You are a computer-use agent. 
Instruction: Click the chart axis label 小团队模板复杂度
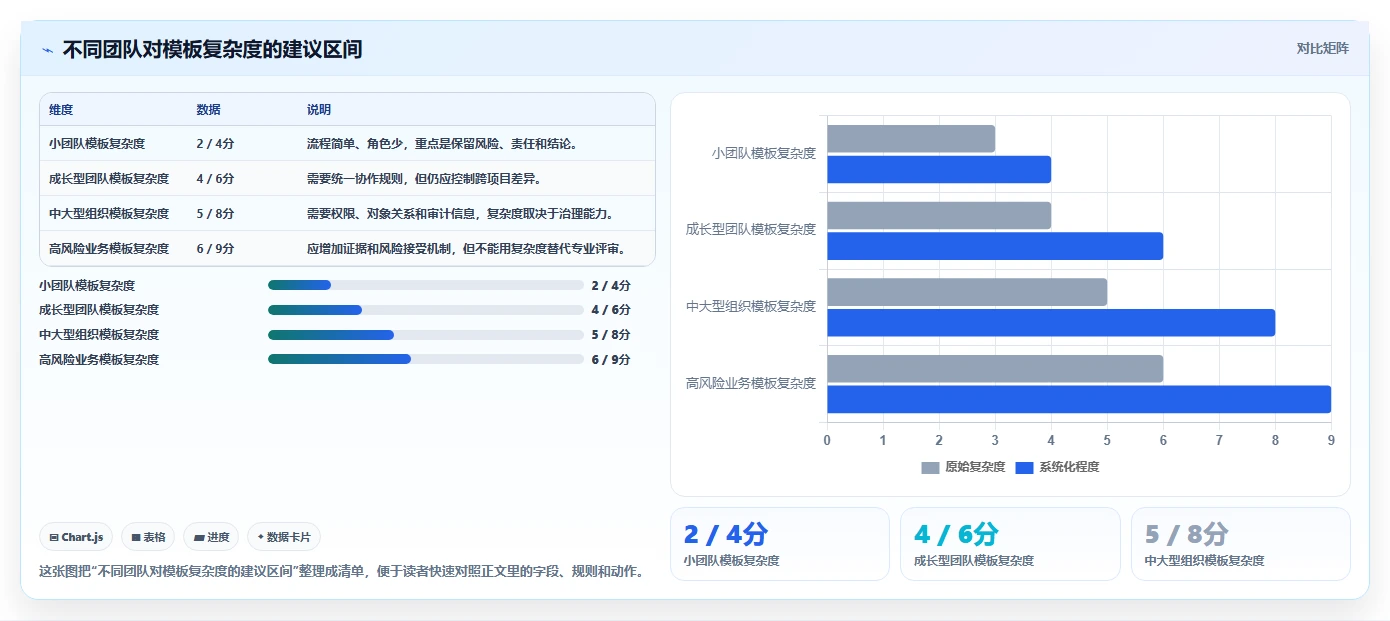point(764,153)
